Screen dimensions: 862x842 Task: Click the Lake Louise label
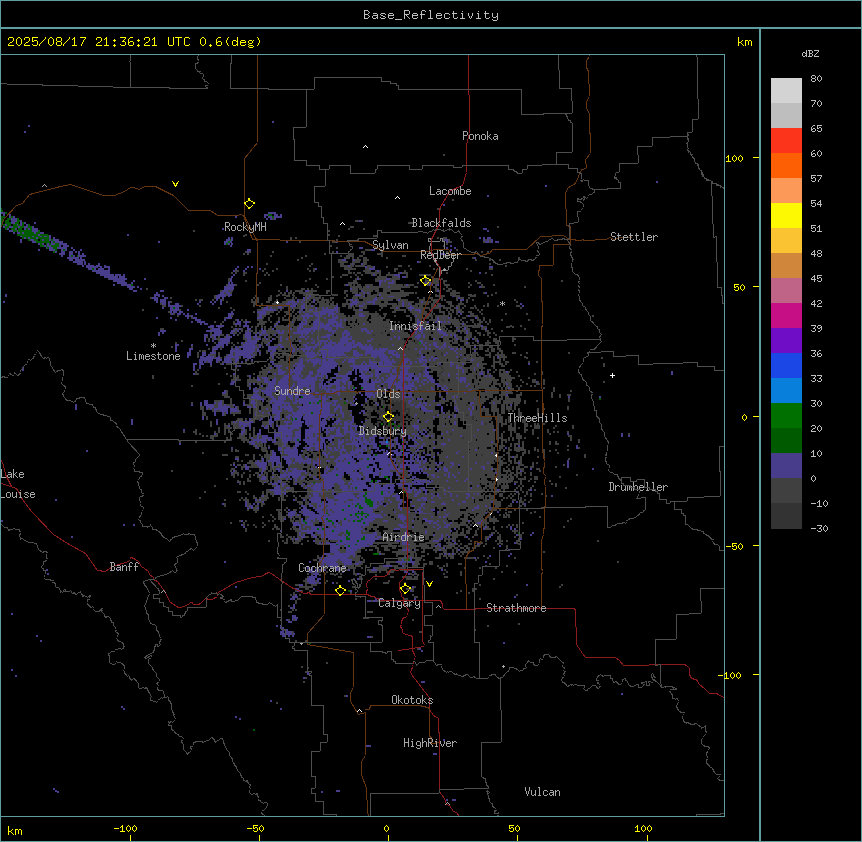(x=18, y=484)
